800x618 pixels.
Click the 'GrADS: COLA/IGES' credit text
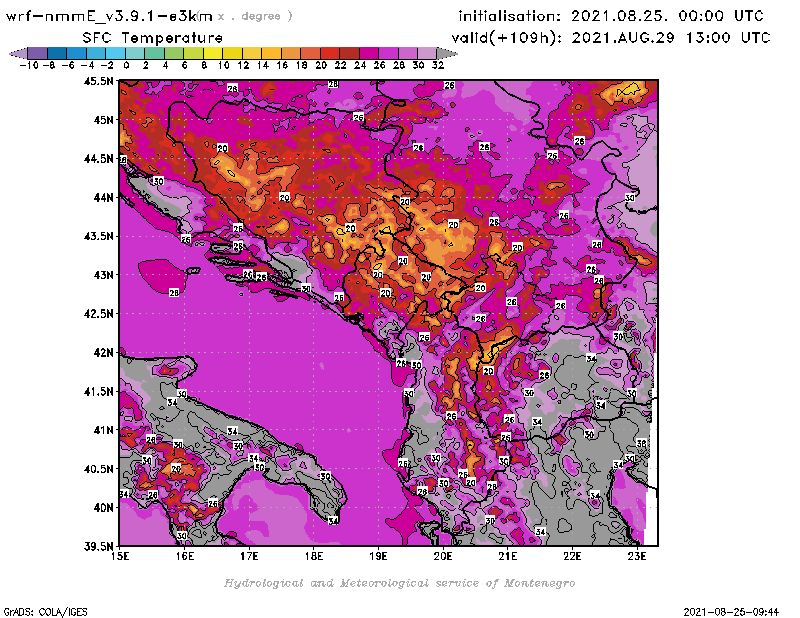45,612
